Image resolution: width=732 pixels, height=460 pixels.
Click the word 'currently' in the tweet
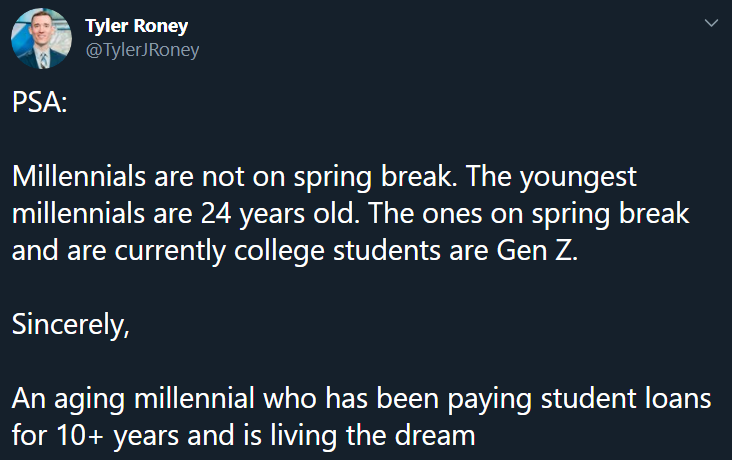170,251
